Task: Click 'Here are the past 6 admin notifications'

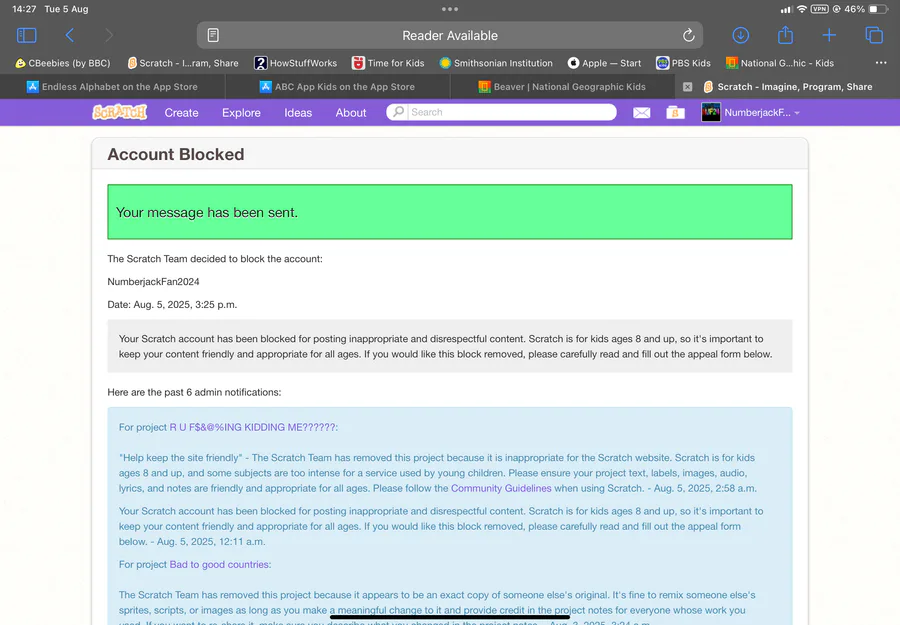Action: pyautogui.click(x=194, y=393)
